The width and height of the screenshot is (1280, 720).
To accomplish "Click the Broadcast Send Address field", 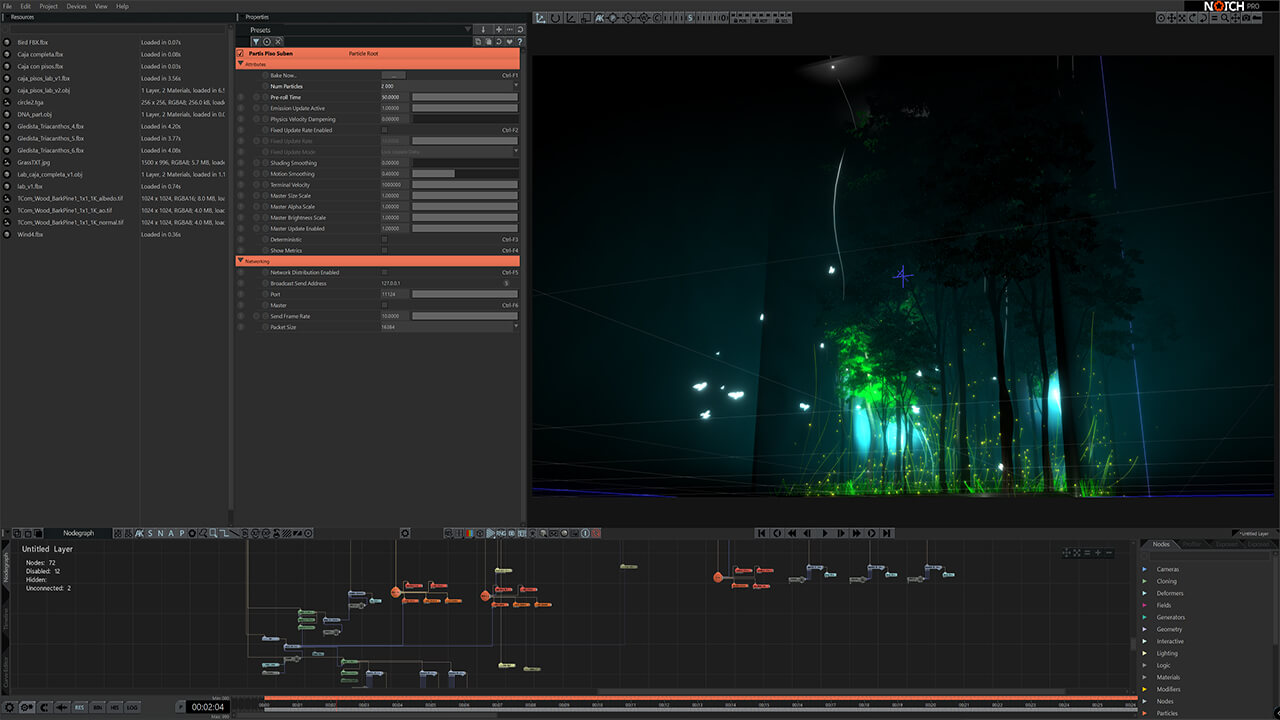I will coord(440,283).
